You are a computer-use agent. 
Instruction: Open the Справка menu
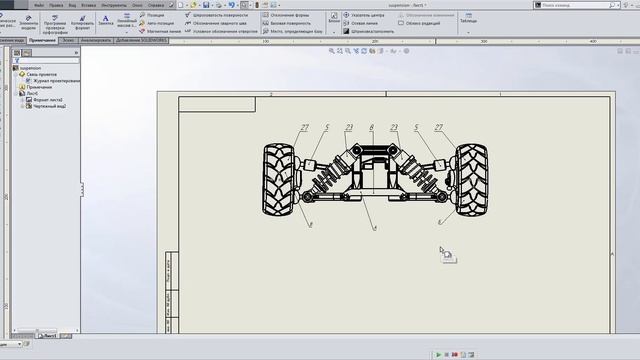[156, 5]
